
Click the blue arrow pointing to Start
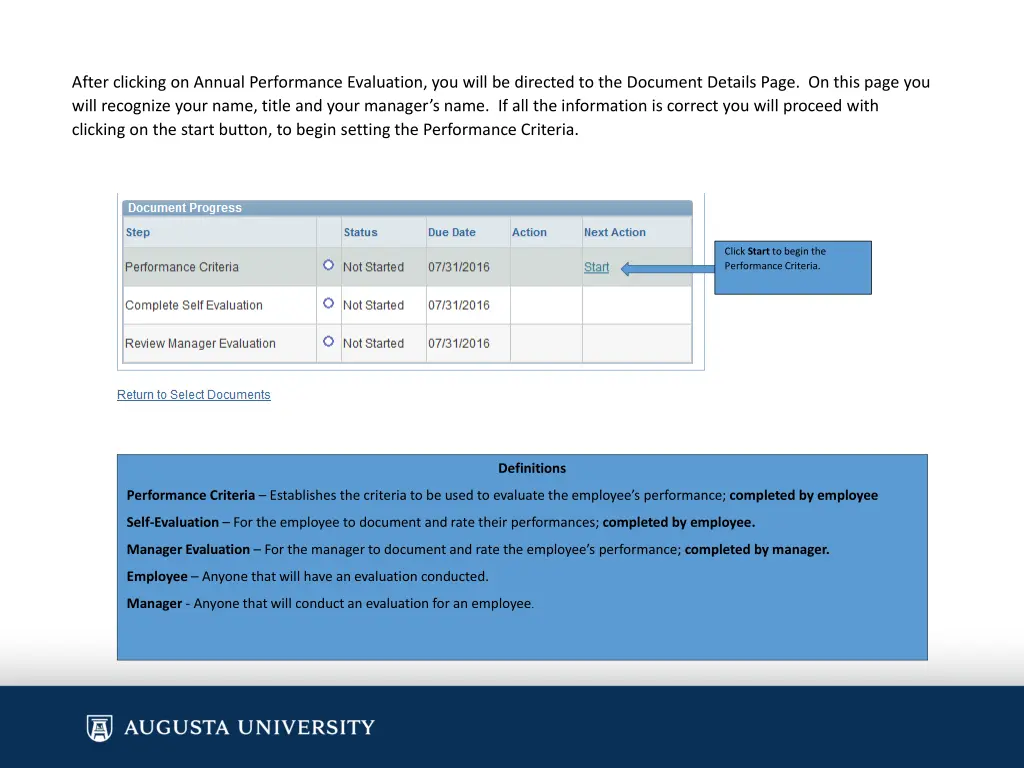[x=665, y=268]
